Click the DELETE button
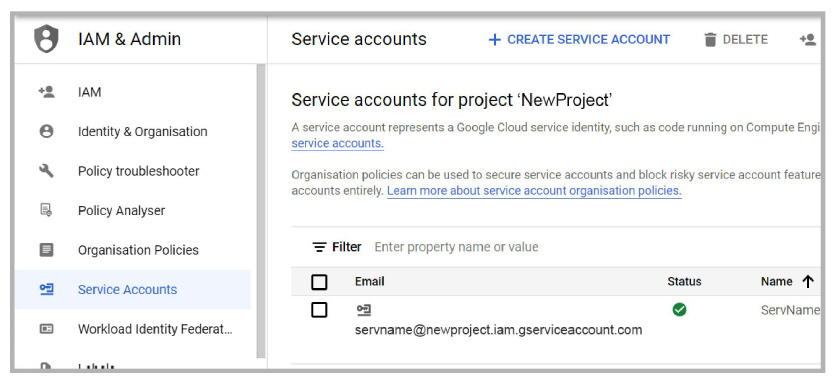Screen dimensions: 835x386 click(x=736, y=40)
